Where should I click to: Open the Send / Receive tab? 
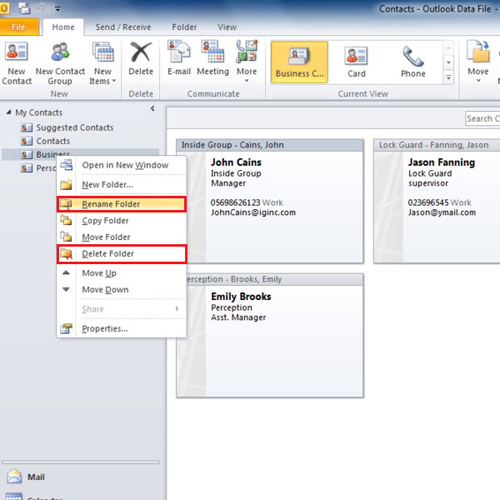(x=123, y=27)
